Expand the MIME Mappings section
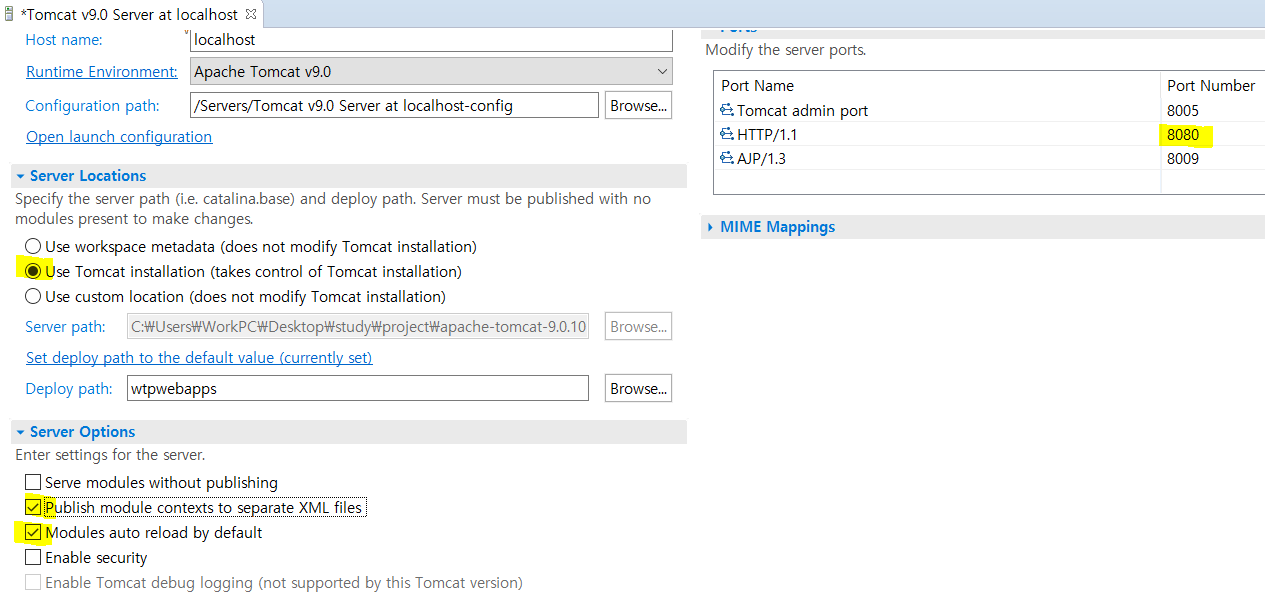 click(x=710, y=227)
